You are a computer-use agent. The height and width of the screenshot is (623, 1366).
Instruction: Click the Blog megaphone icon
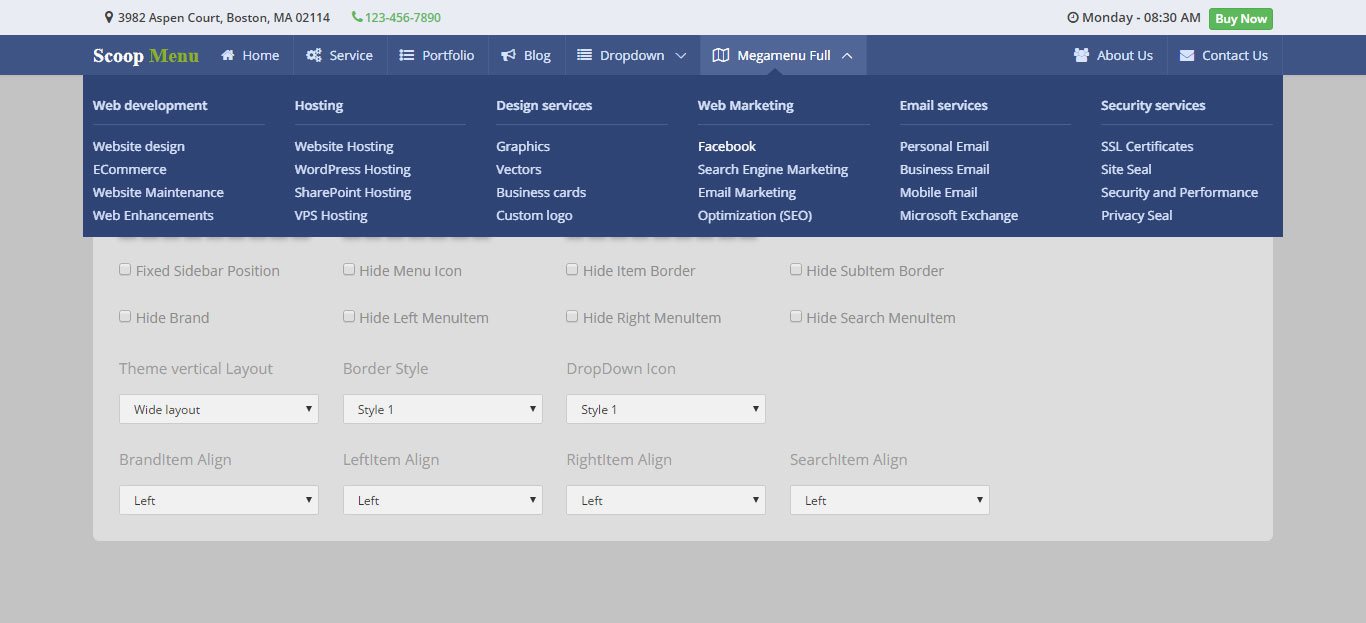pyautogui.click(x=509, y=55)
